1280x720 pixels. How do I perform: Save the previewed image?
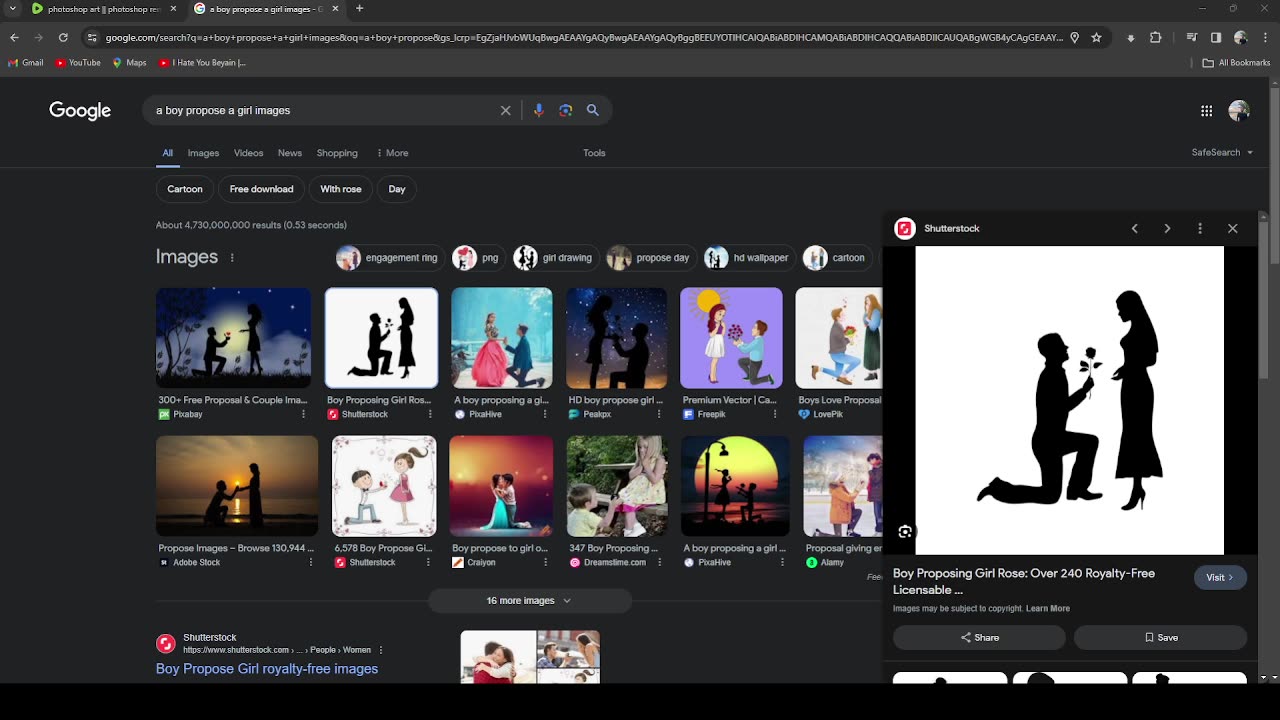1160,638
